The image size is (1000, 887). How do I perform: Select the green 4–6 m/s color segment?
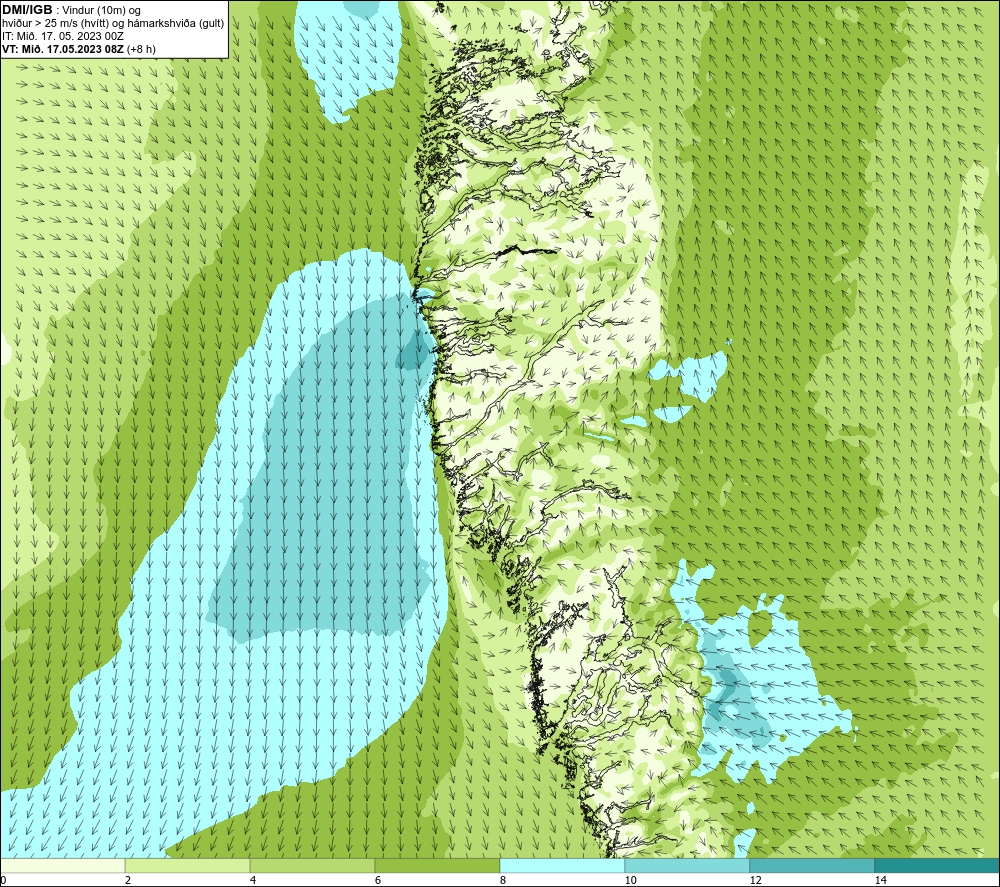(x=312, y=865)
